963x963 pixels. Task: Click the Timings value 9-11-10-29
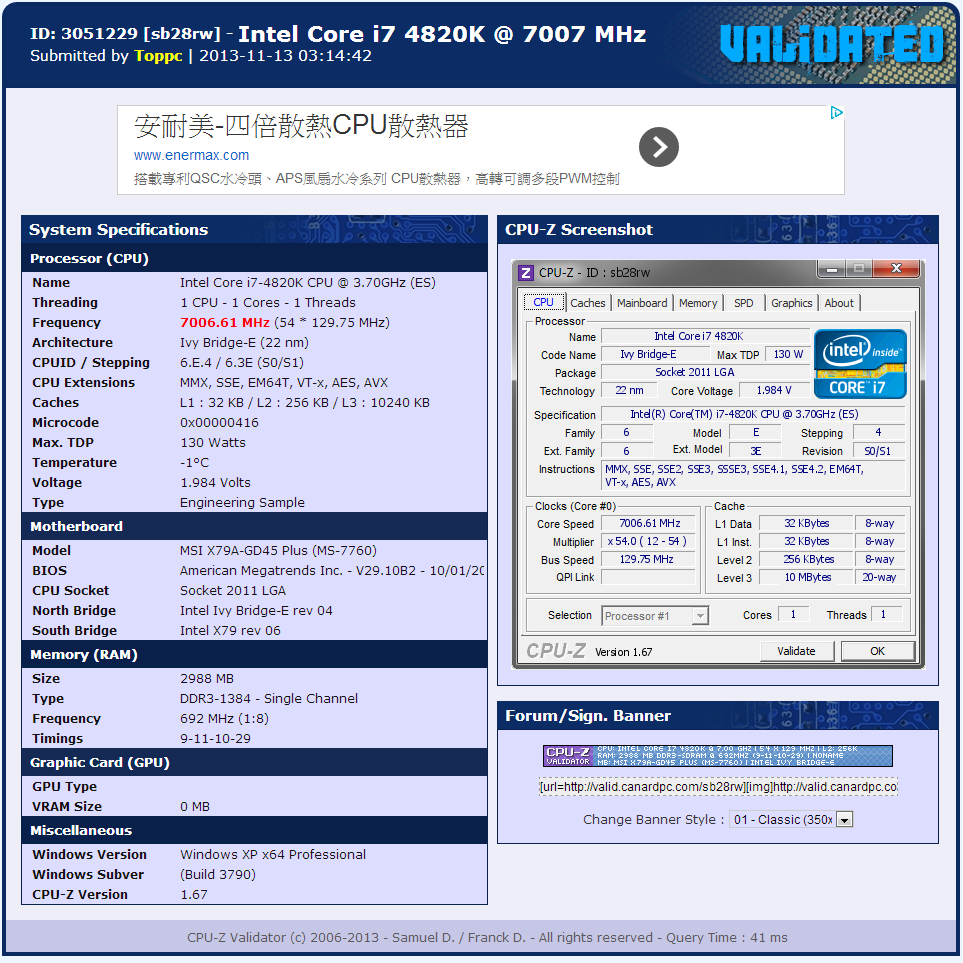click(x=216, y=739)
